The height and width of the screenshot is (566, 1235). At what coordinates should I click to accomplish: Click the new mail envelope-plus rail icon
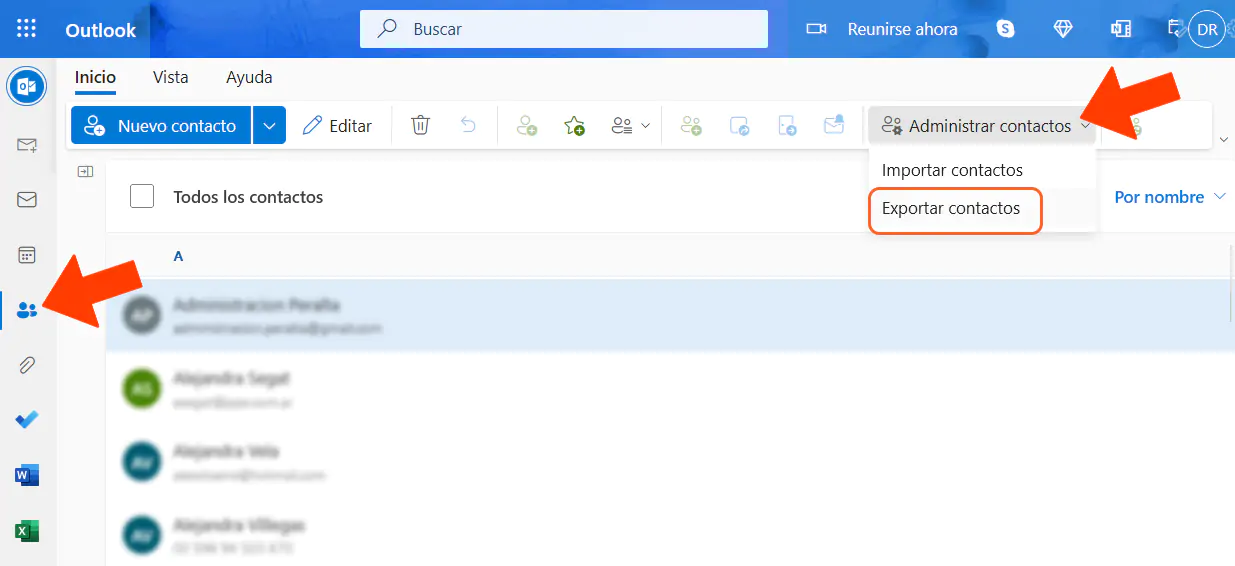[x=27, y=145]
